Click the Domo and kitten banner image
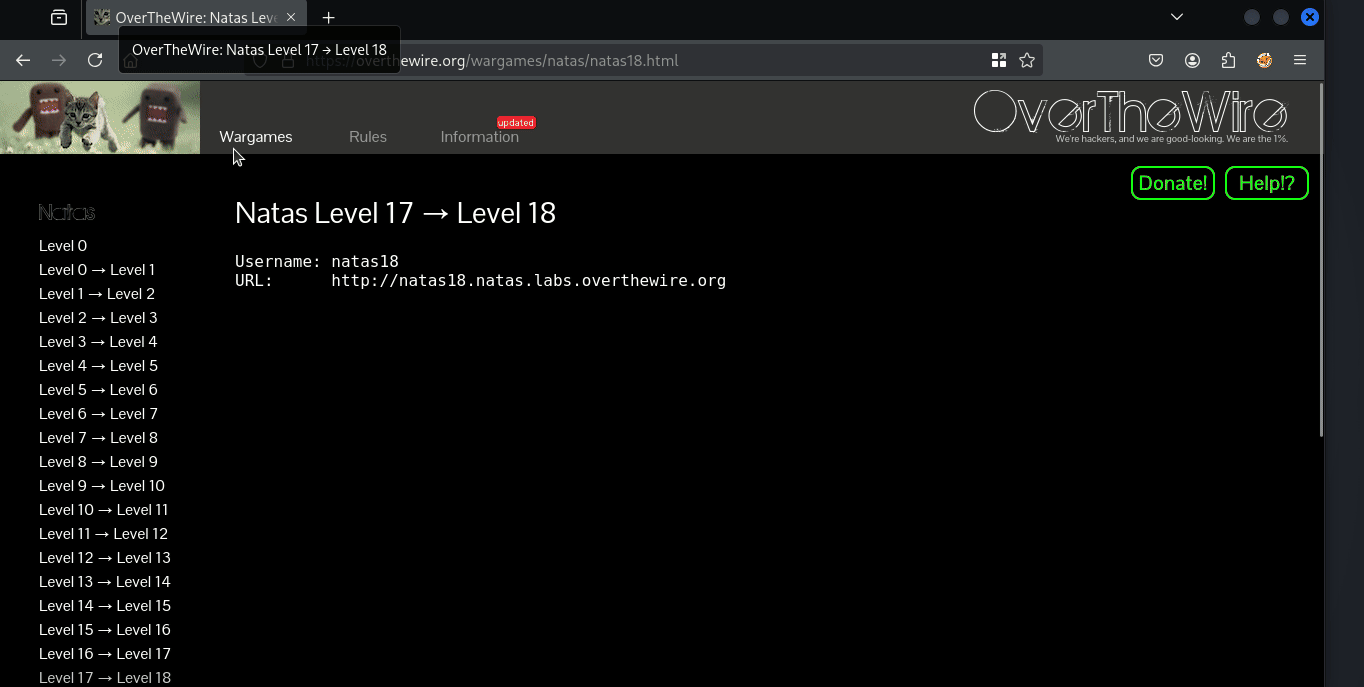Screen dimensions: 1364x687 100,117
